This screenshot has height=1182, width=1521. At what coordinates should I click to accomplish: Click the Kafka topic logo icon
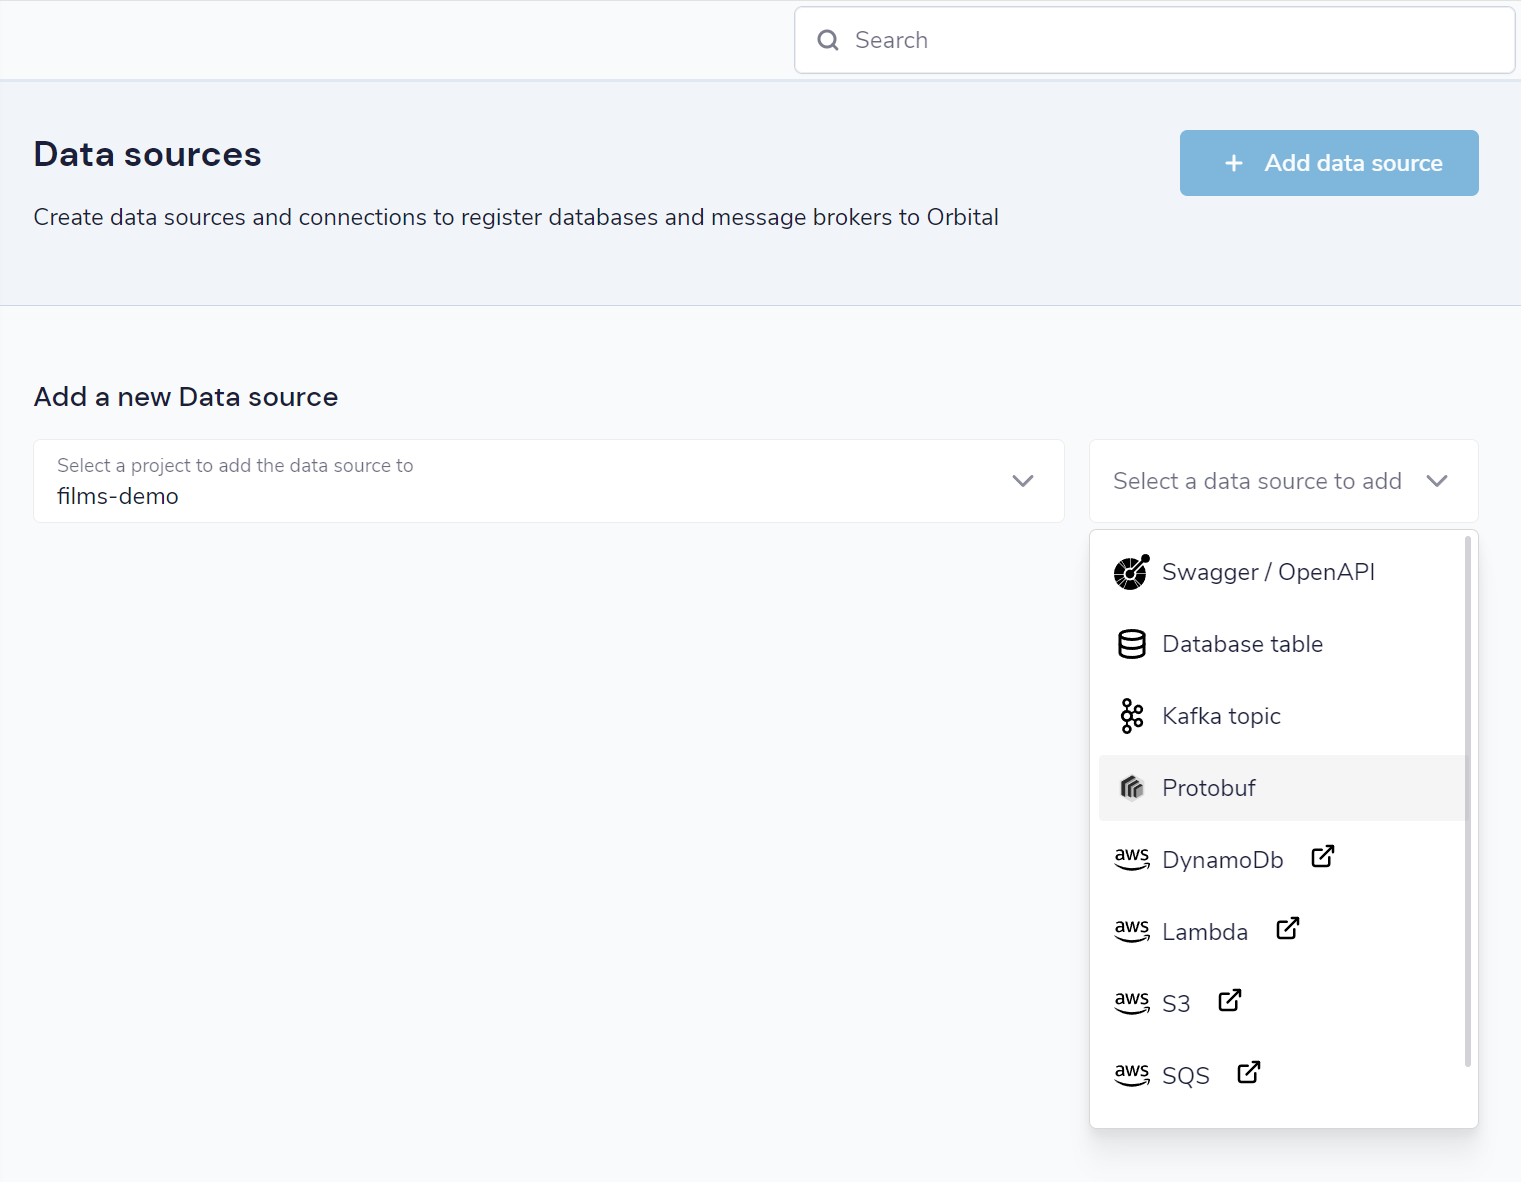[1131, 716]
